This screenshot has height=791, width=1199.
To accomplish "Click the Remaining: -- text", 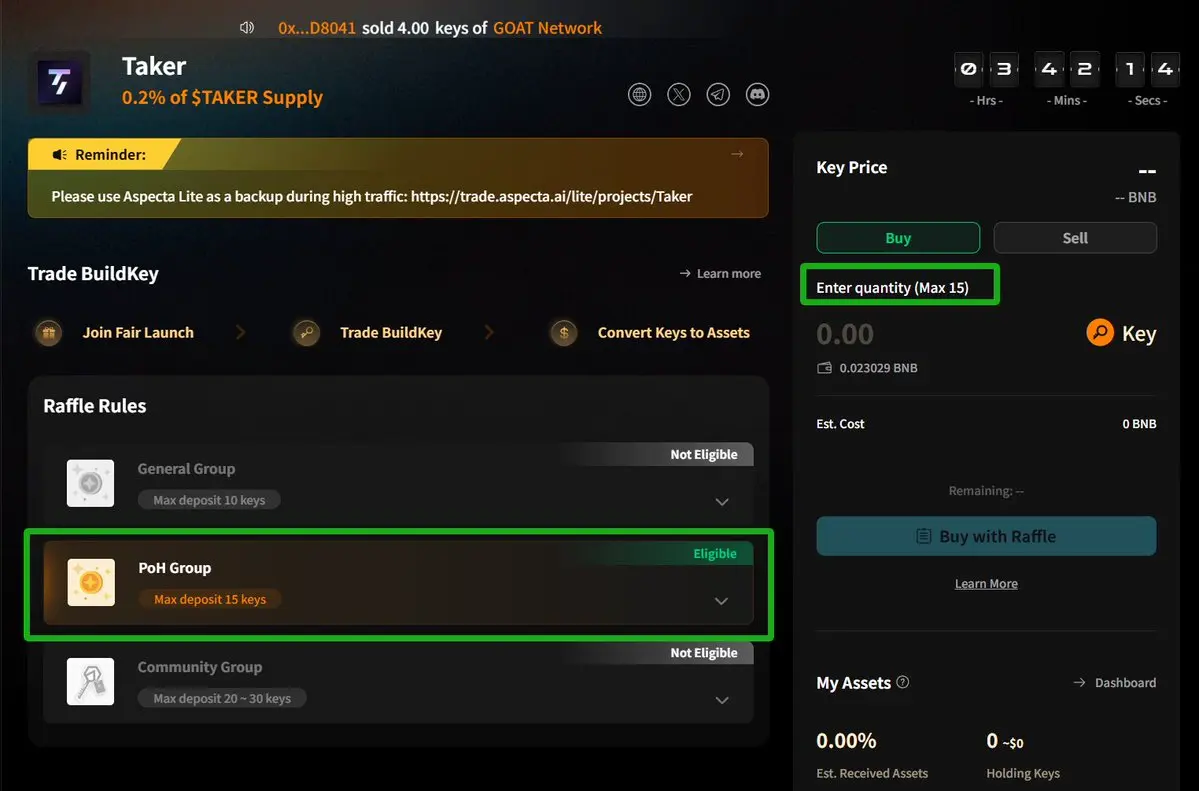I will pyautogui.click(x=986, y=491).
